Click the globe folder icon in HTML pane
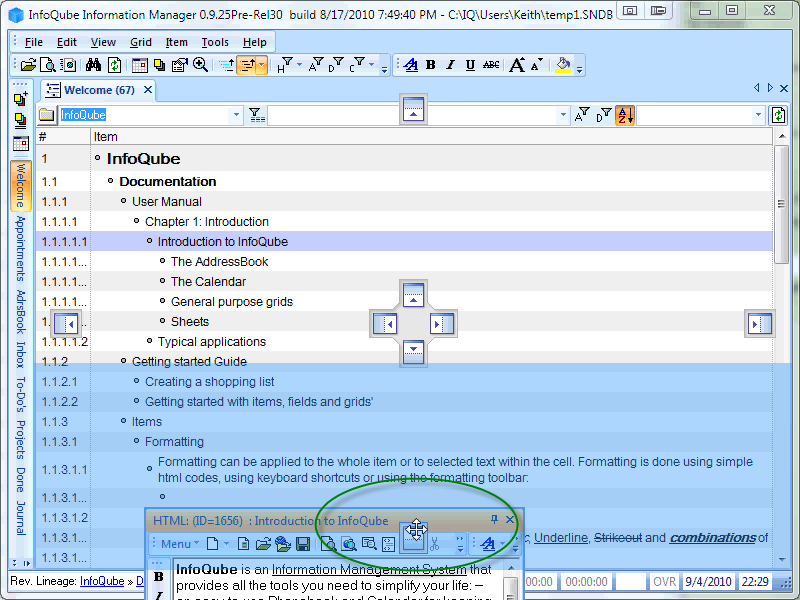 pyautogui.click(x=283, y=544)
